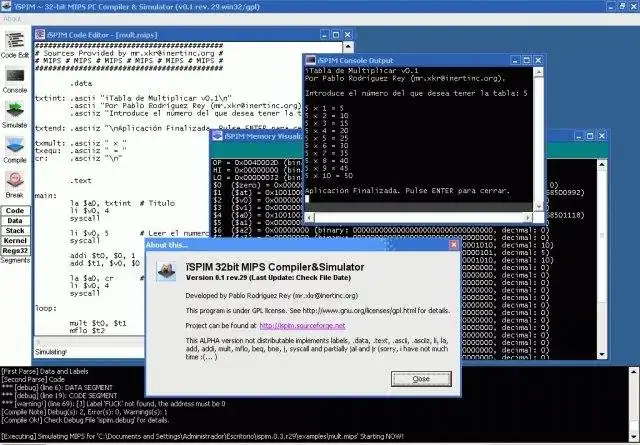Minimize the Code Editor window
This screenshot has height=445, width=640.
click(x=324, y=35)
